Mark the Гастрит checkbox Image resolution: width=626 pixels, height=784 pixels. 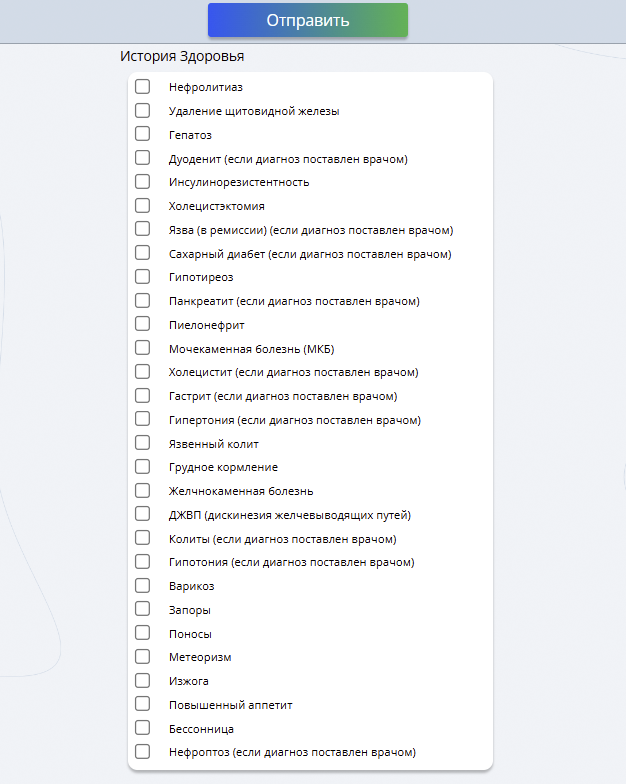(142, 396)
